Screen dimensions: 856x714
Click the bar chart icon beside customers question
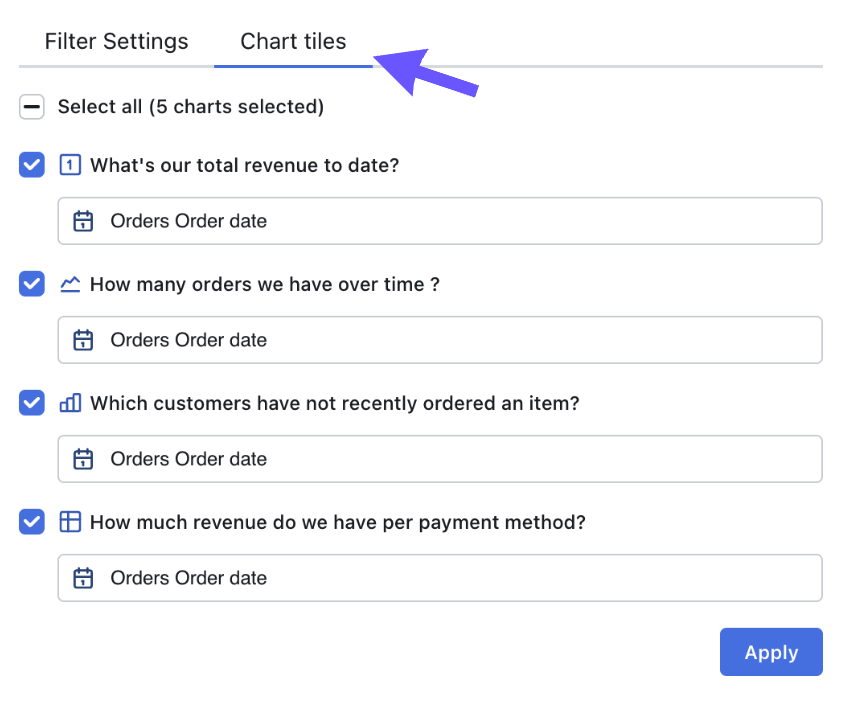[x=70, y=403]
